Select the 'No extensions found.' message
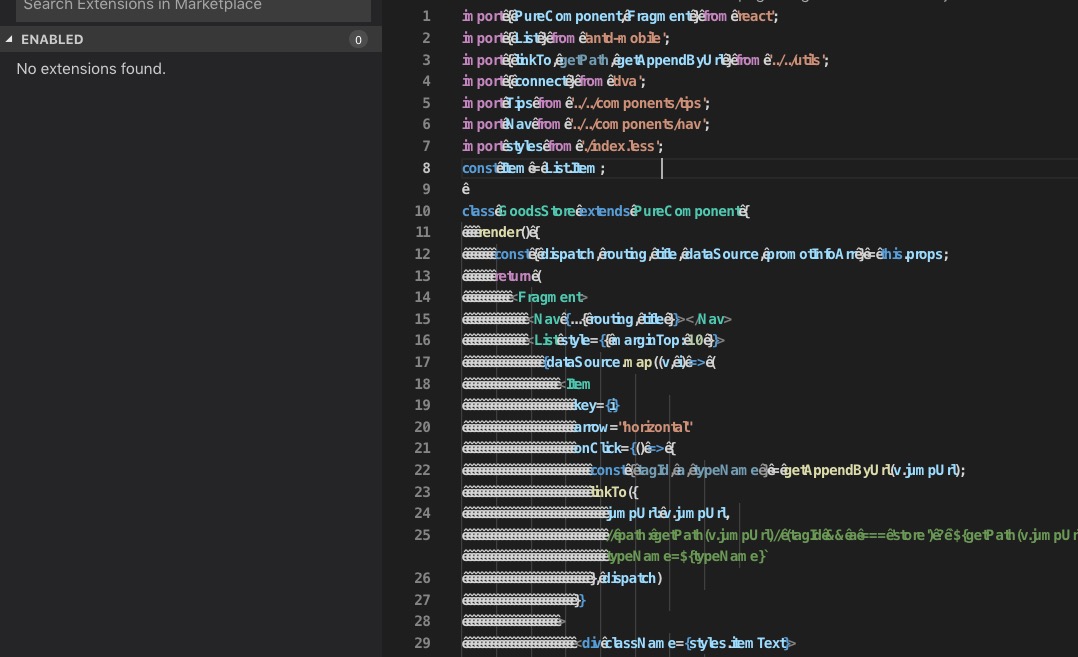This screenshot has height=657, width=1078. pos(91,69)
